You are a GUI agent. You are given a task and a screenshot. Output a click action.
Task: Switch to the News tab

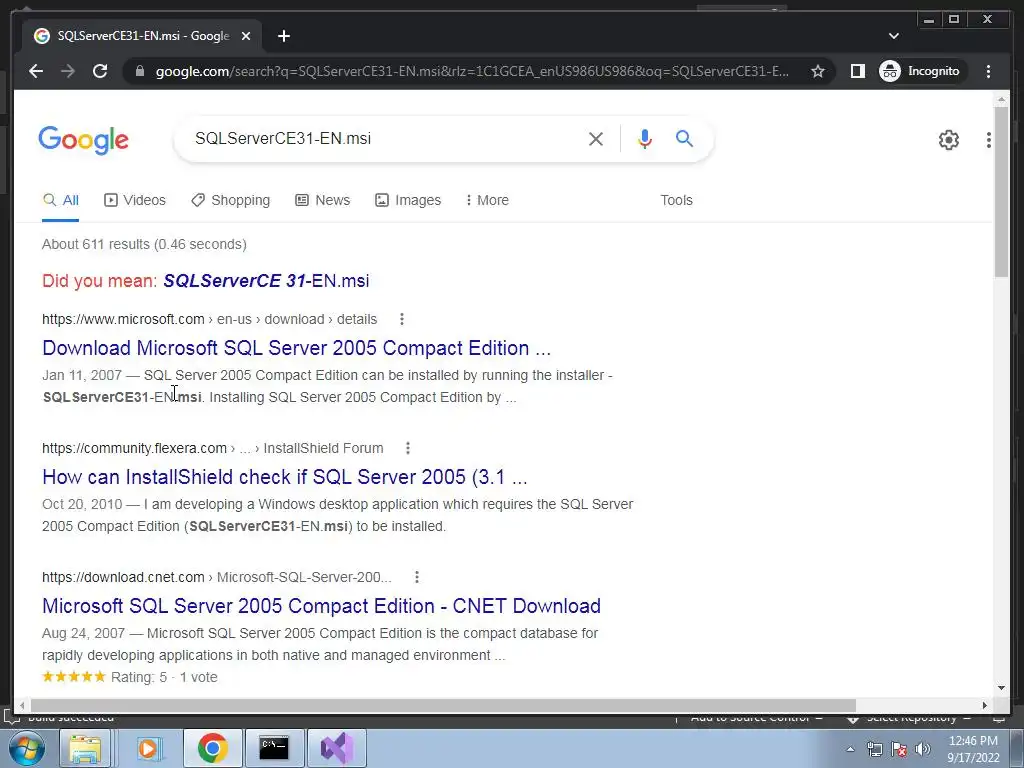pos(323,200)
